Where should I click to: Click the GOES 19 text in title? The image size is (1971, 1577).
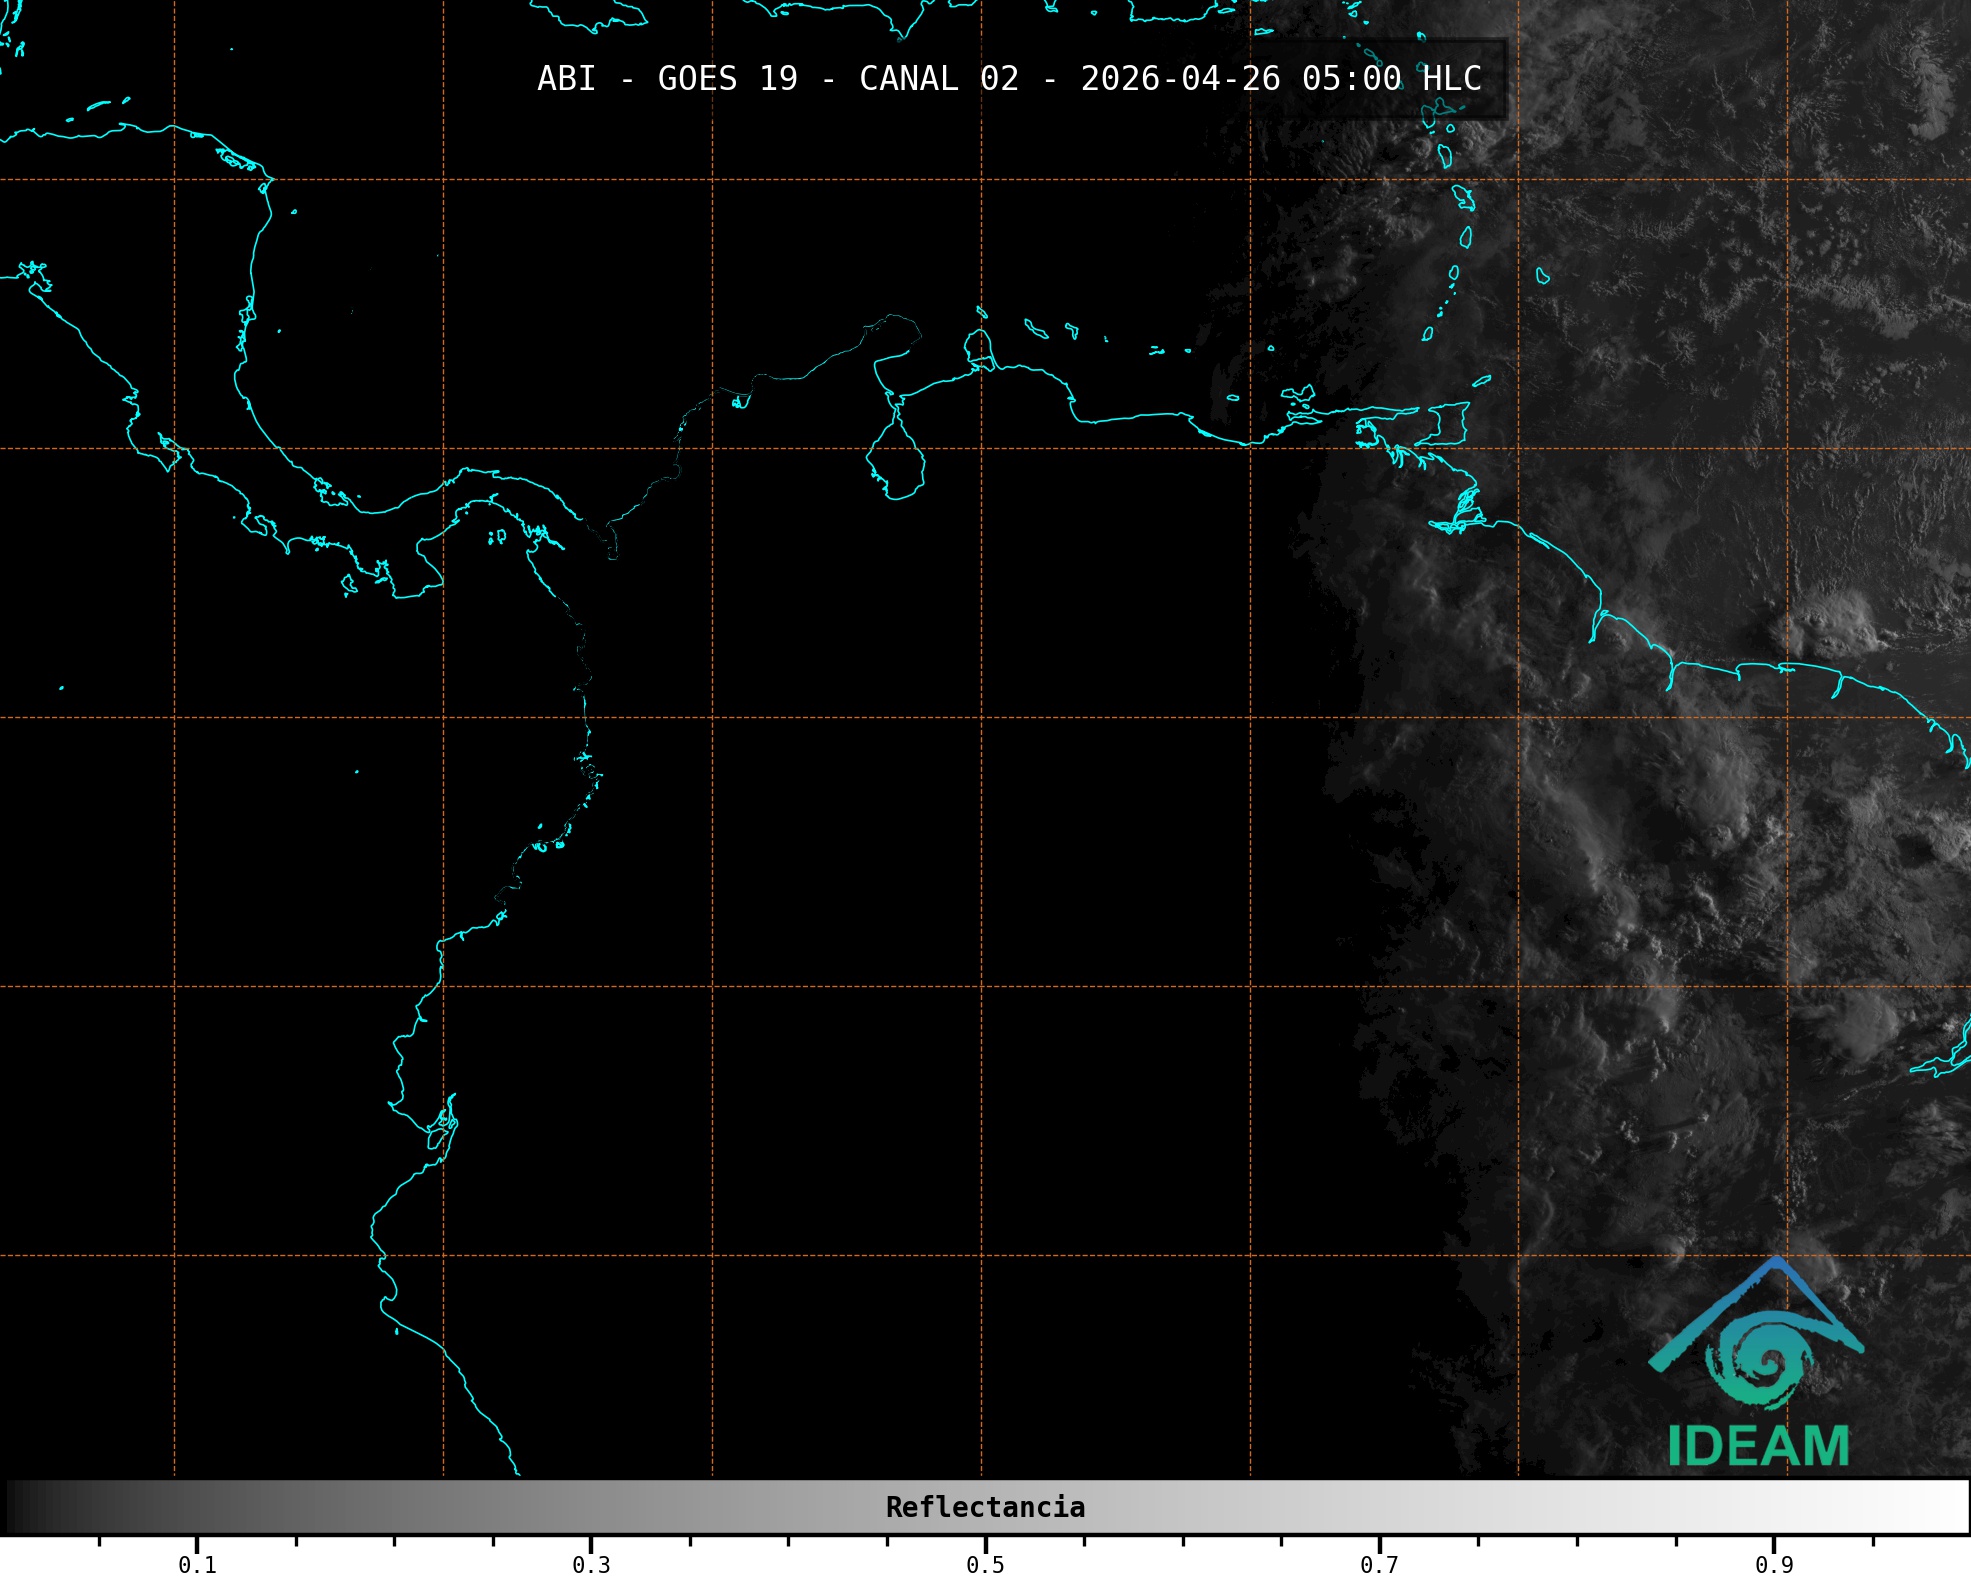pyautogui.click(x=727, y=79)
